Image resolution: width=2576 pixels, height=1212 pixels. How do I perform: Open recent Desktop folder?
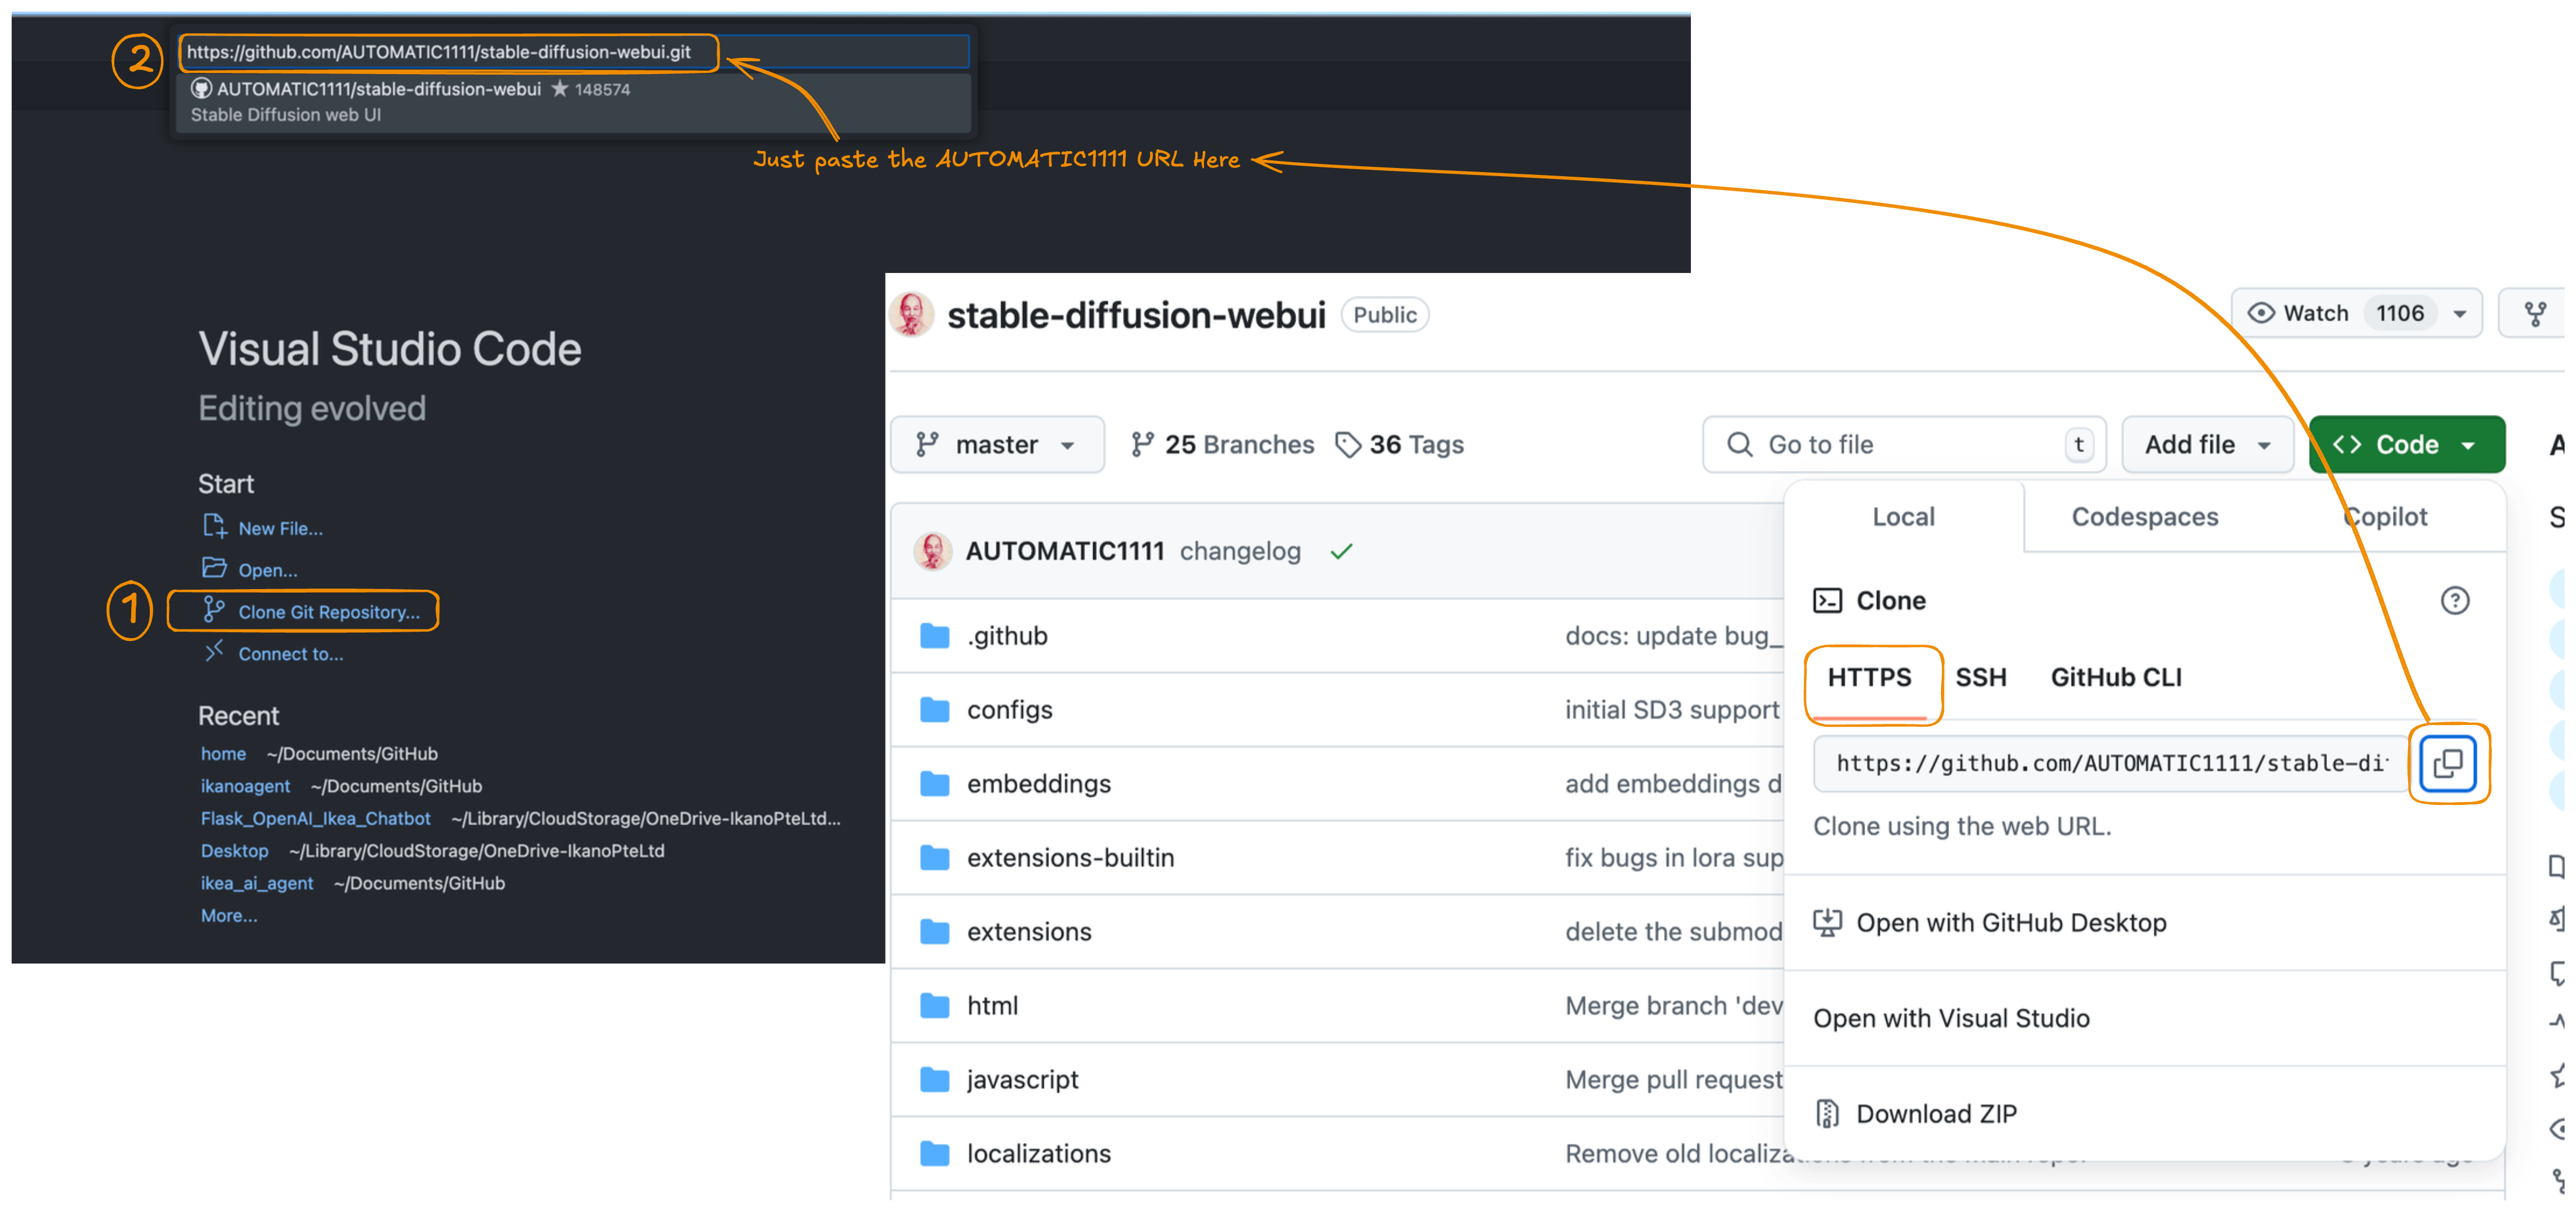(x=234, y=851)
